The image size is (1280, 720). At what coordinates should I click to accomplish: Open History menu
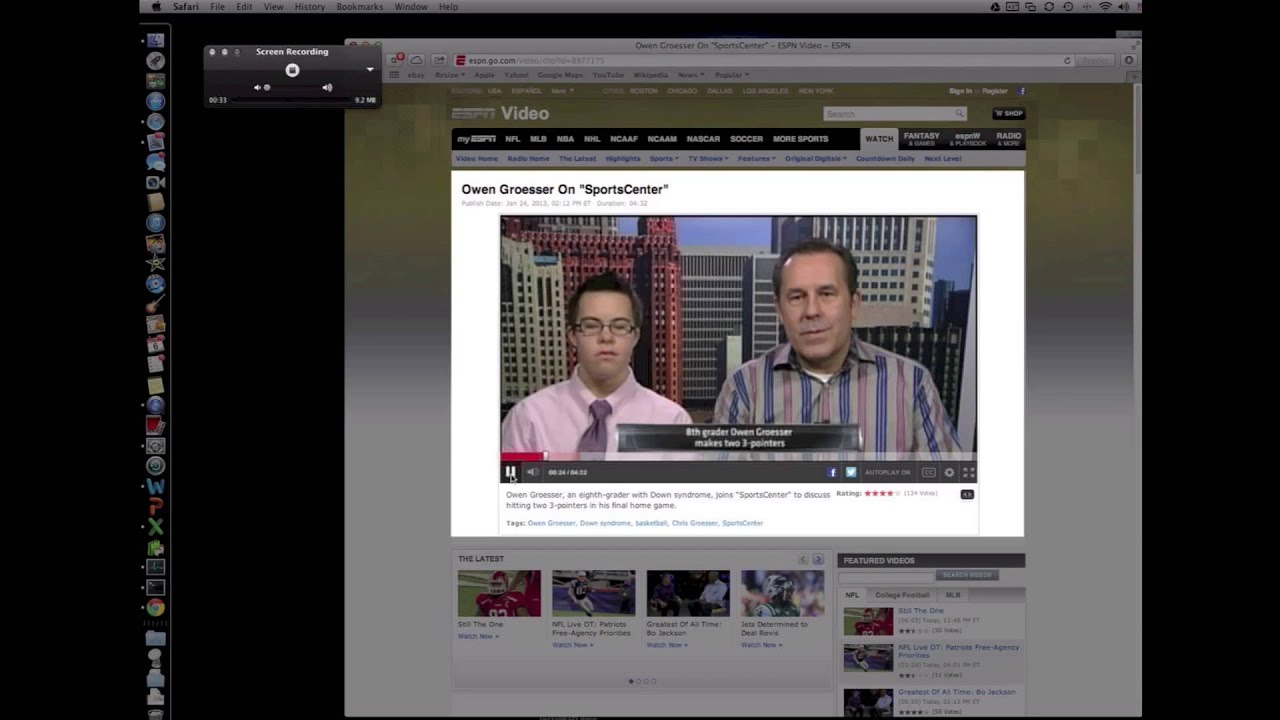[309, 7]
